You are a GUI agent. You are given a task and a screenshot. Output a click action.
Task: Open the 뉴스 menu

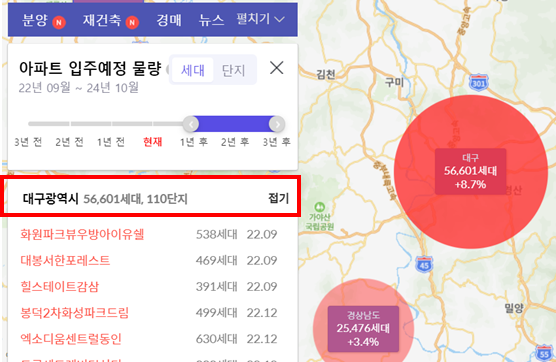(211, 20)
